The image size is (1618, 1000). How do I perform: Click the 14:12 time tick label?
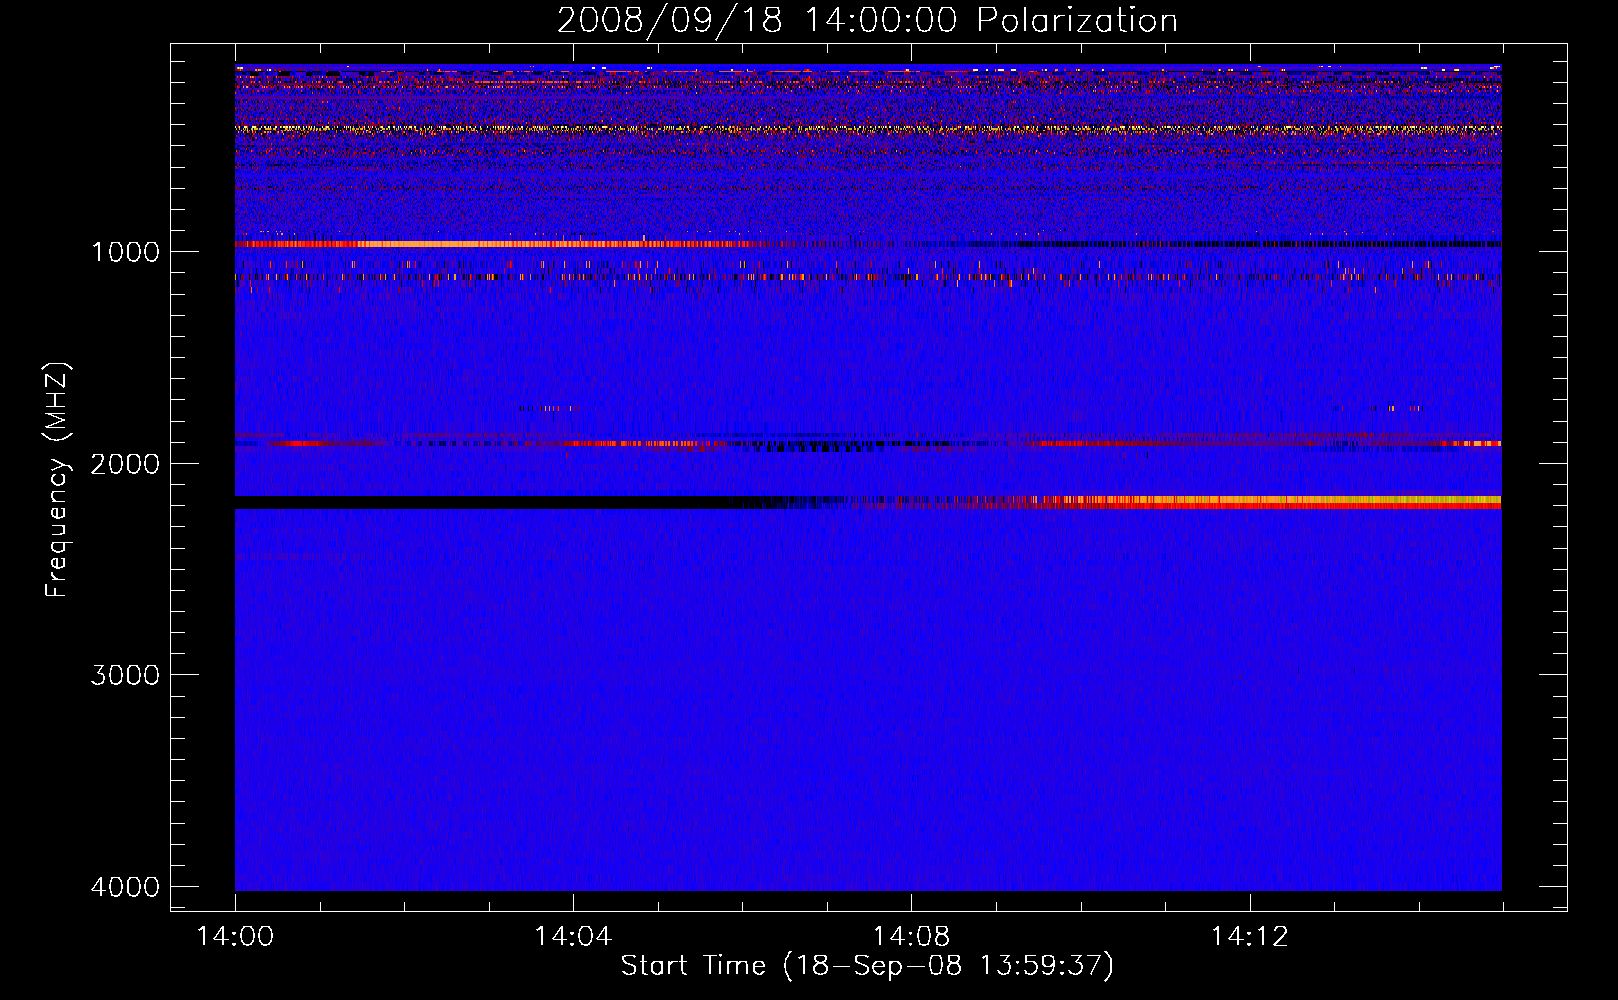pyautogui.click(x=1249, y=937)
